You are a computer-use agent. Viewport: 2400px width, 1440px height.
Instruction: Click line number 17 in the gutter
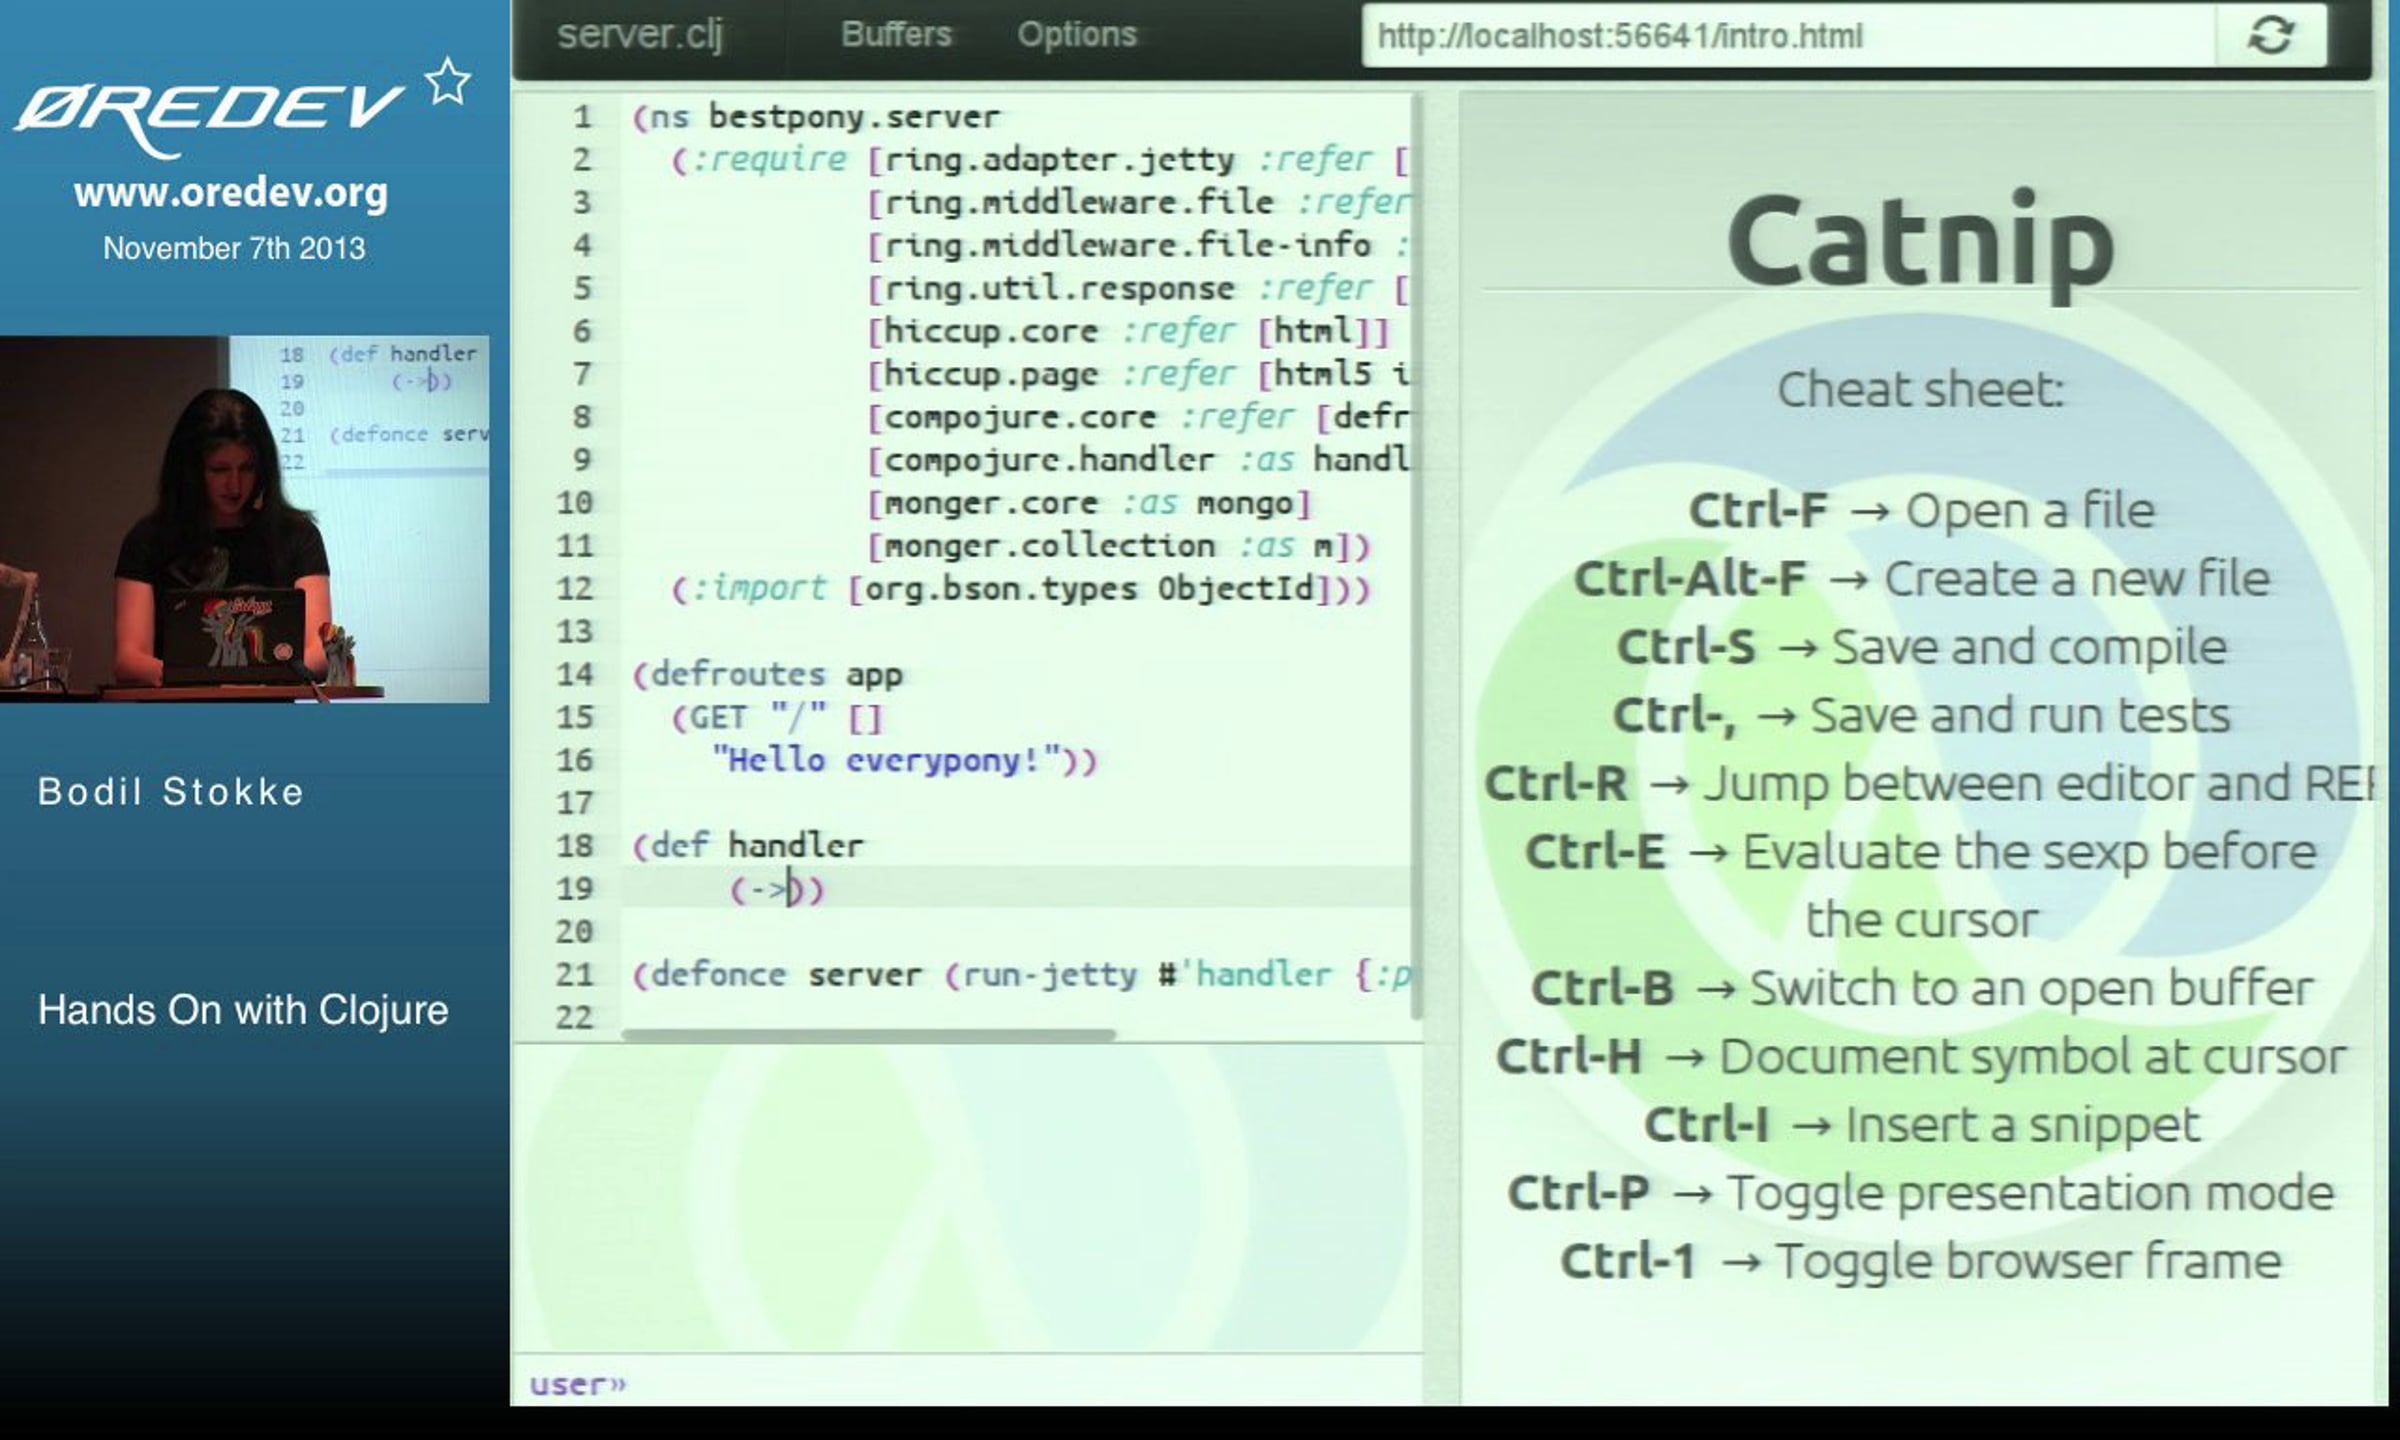click(574, 803)
